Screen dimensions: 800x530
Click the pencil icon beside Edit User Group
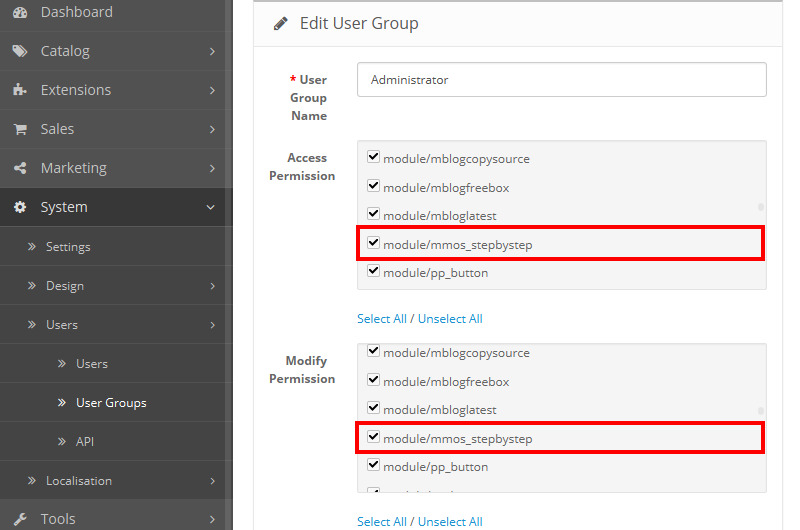pyautogui.click(x=281, y=23)
